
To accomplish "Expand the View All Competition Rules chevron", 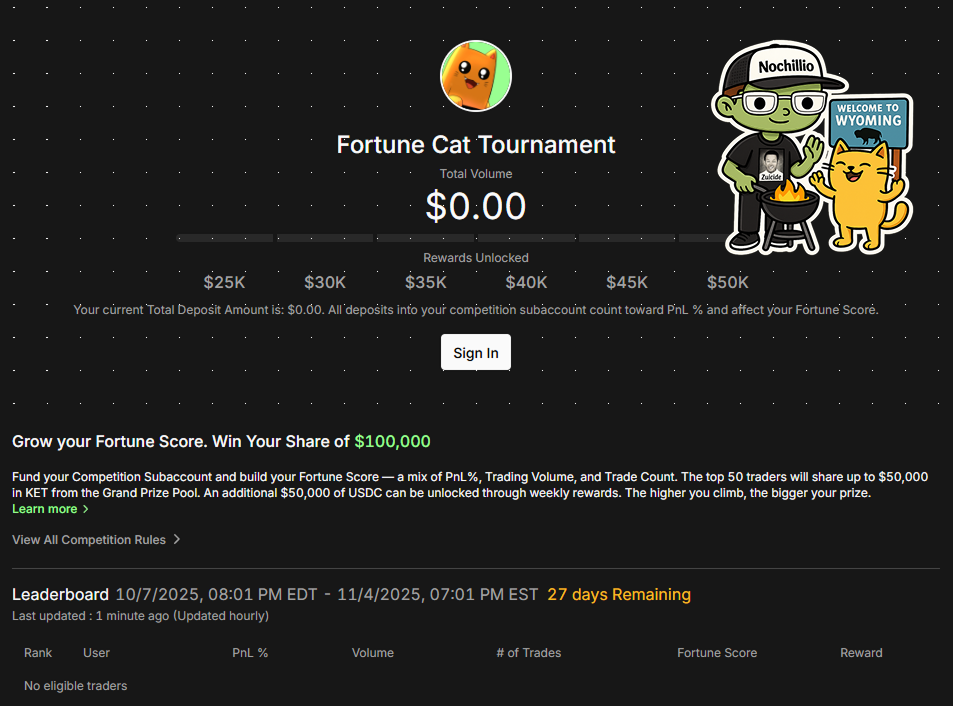I will click(177, 539).
